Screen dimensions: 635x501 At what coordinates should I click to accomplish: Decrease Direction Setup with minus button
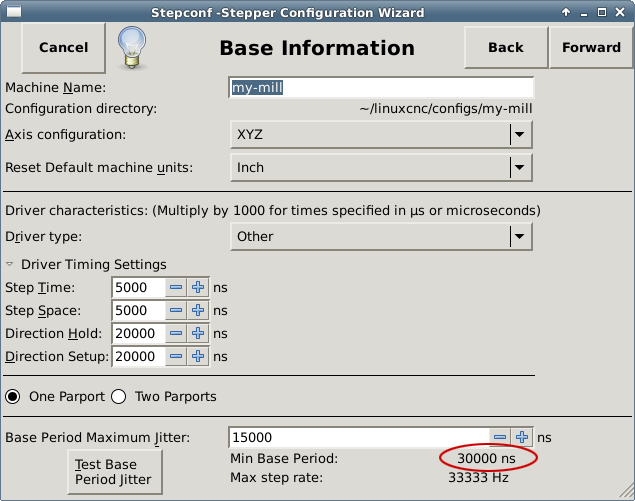[176, 357]
